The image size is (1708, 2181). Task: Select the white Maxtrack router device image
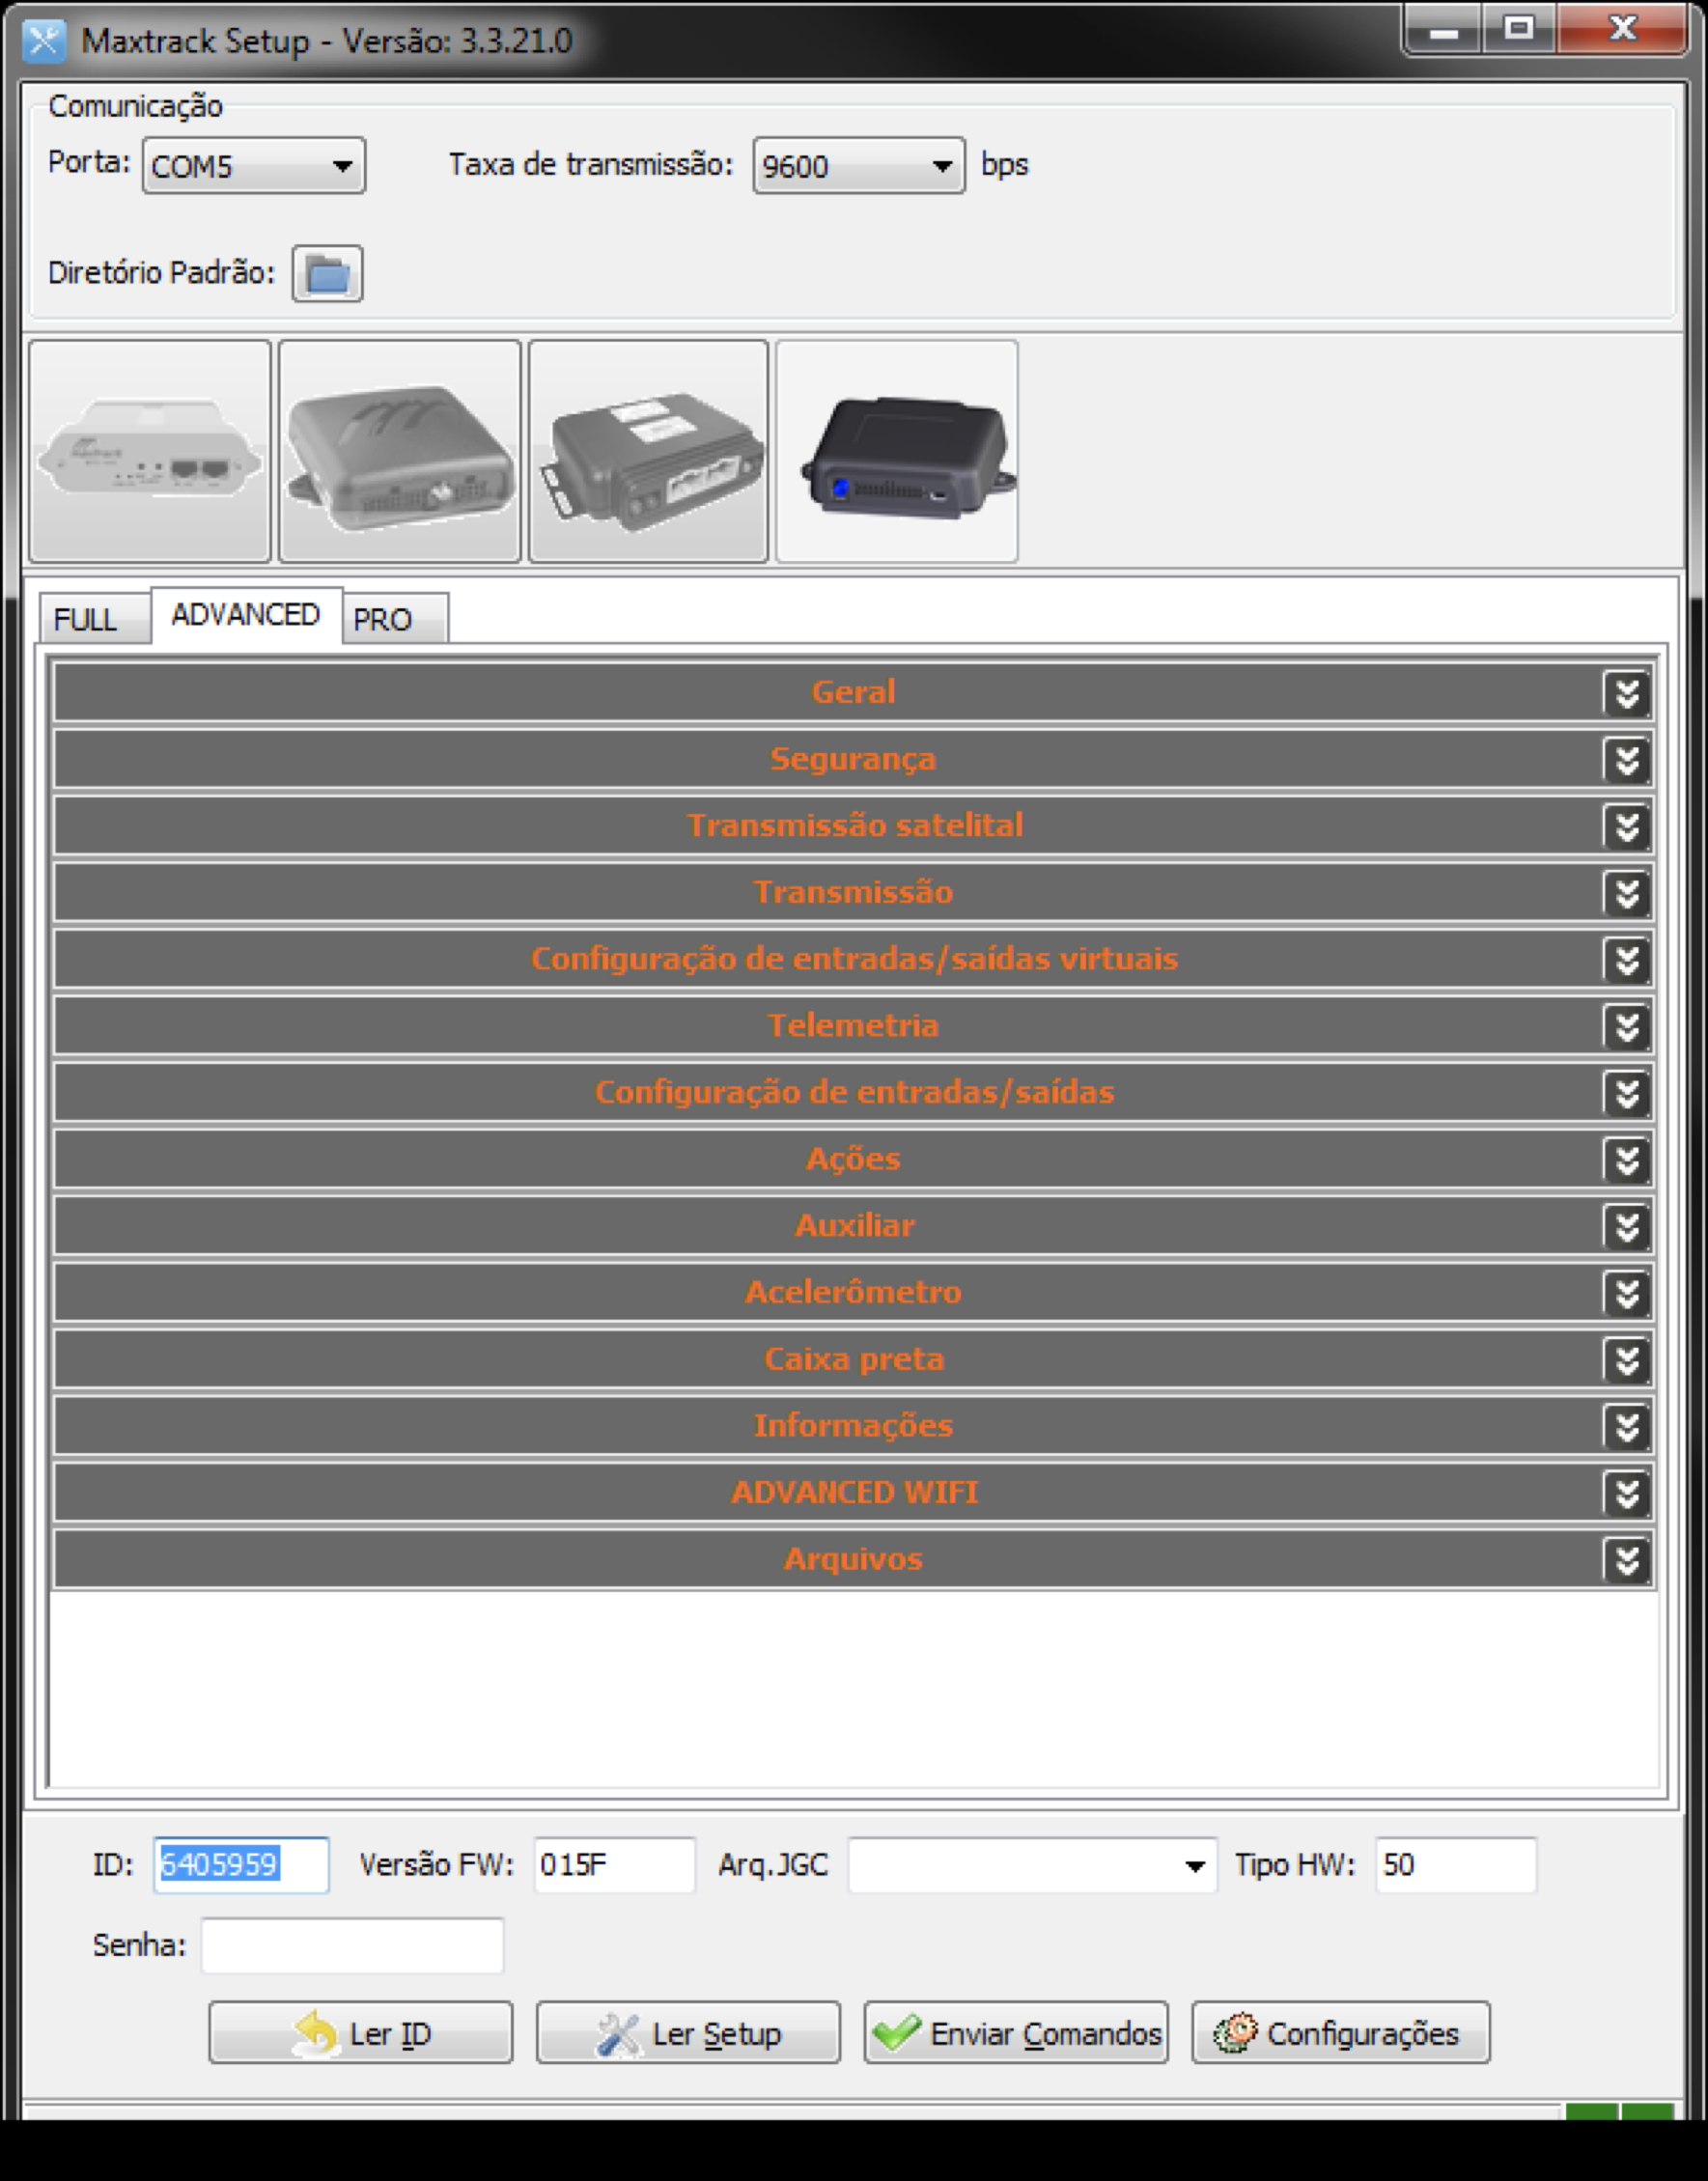pos(150,451)
